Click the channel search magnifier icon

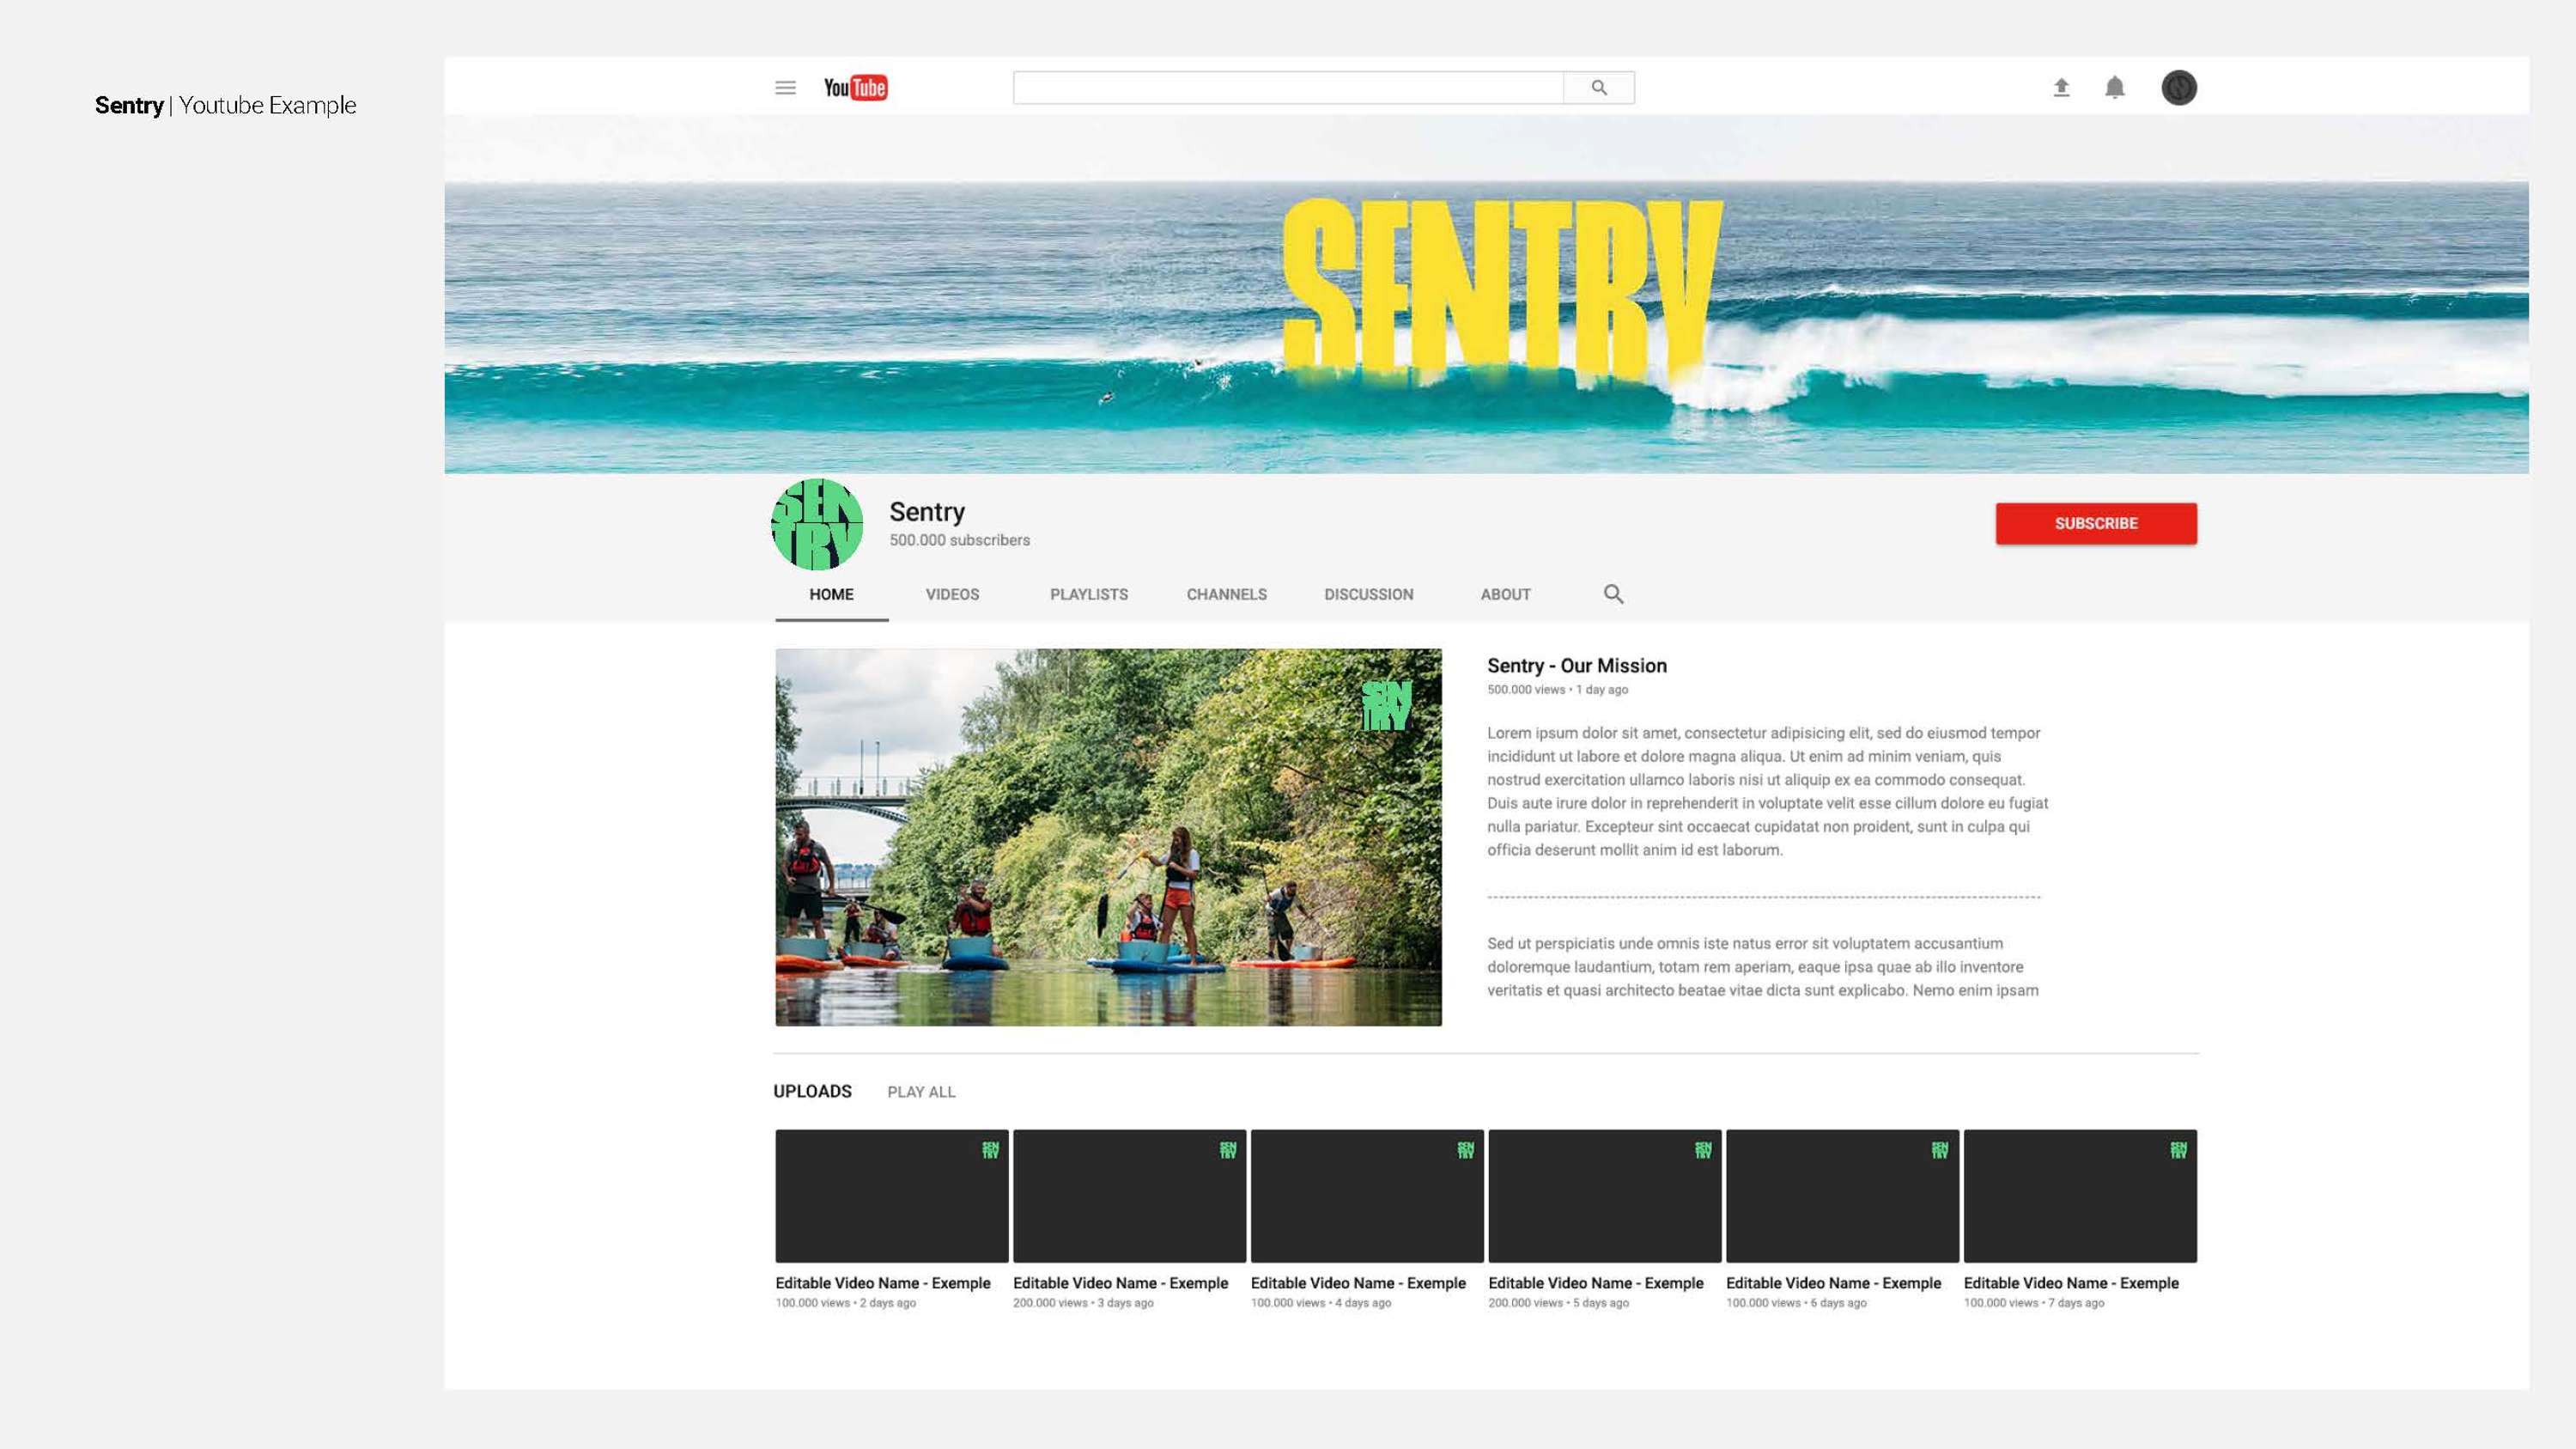[x=1613, y=594]
